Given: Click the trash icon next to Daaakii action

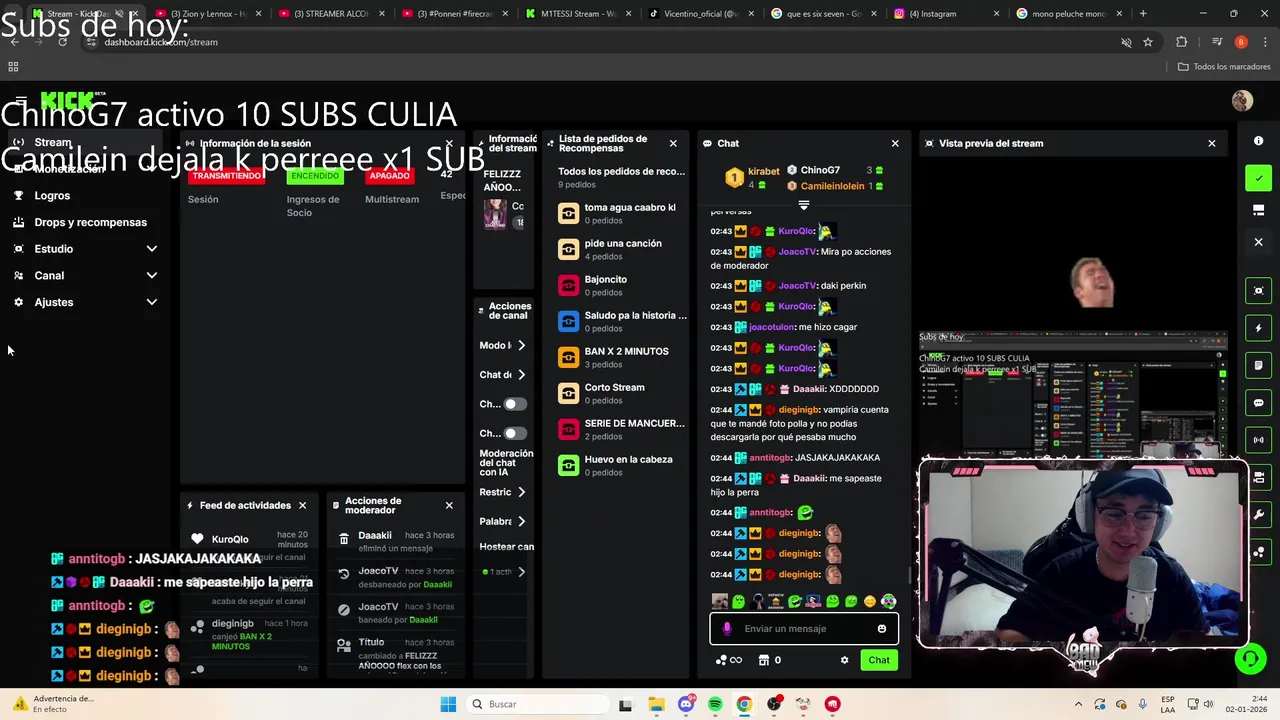Looking at the screenshot, I should pos(344,540).
